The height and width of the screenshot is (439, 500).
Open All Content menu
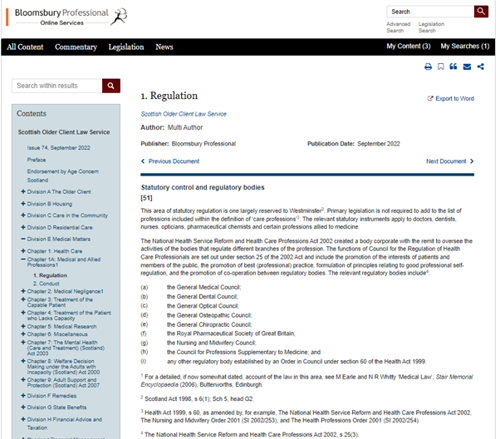(x=25, y=47)
